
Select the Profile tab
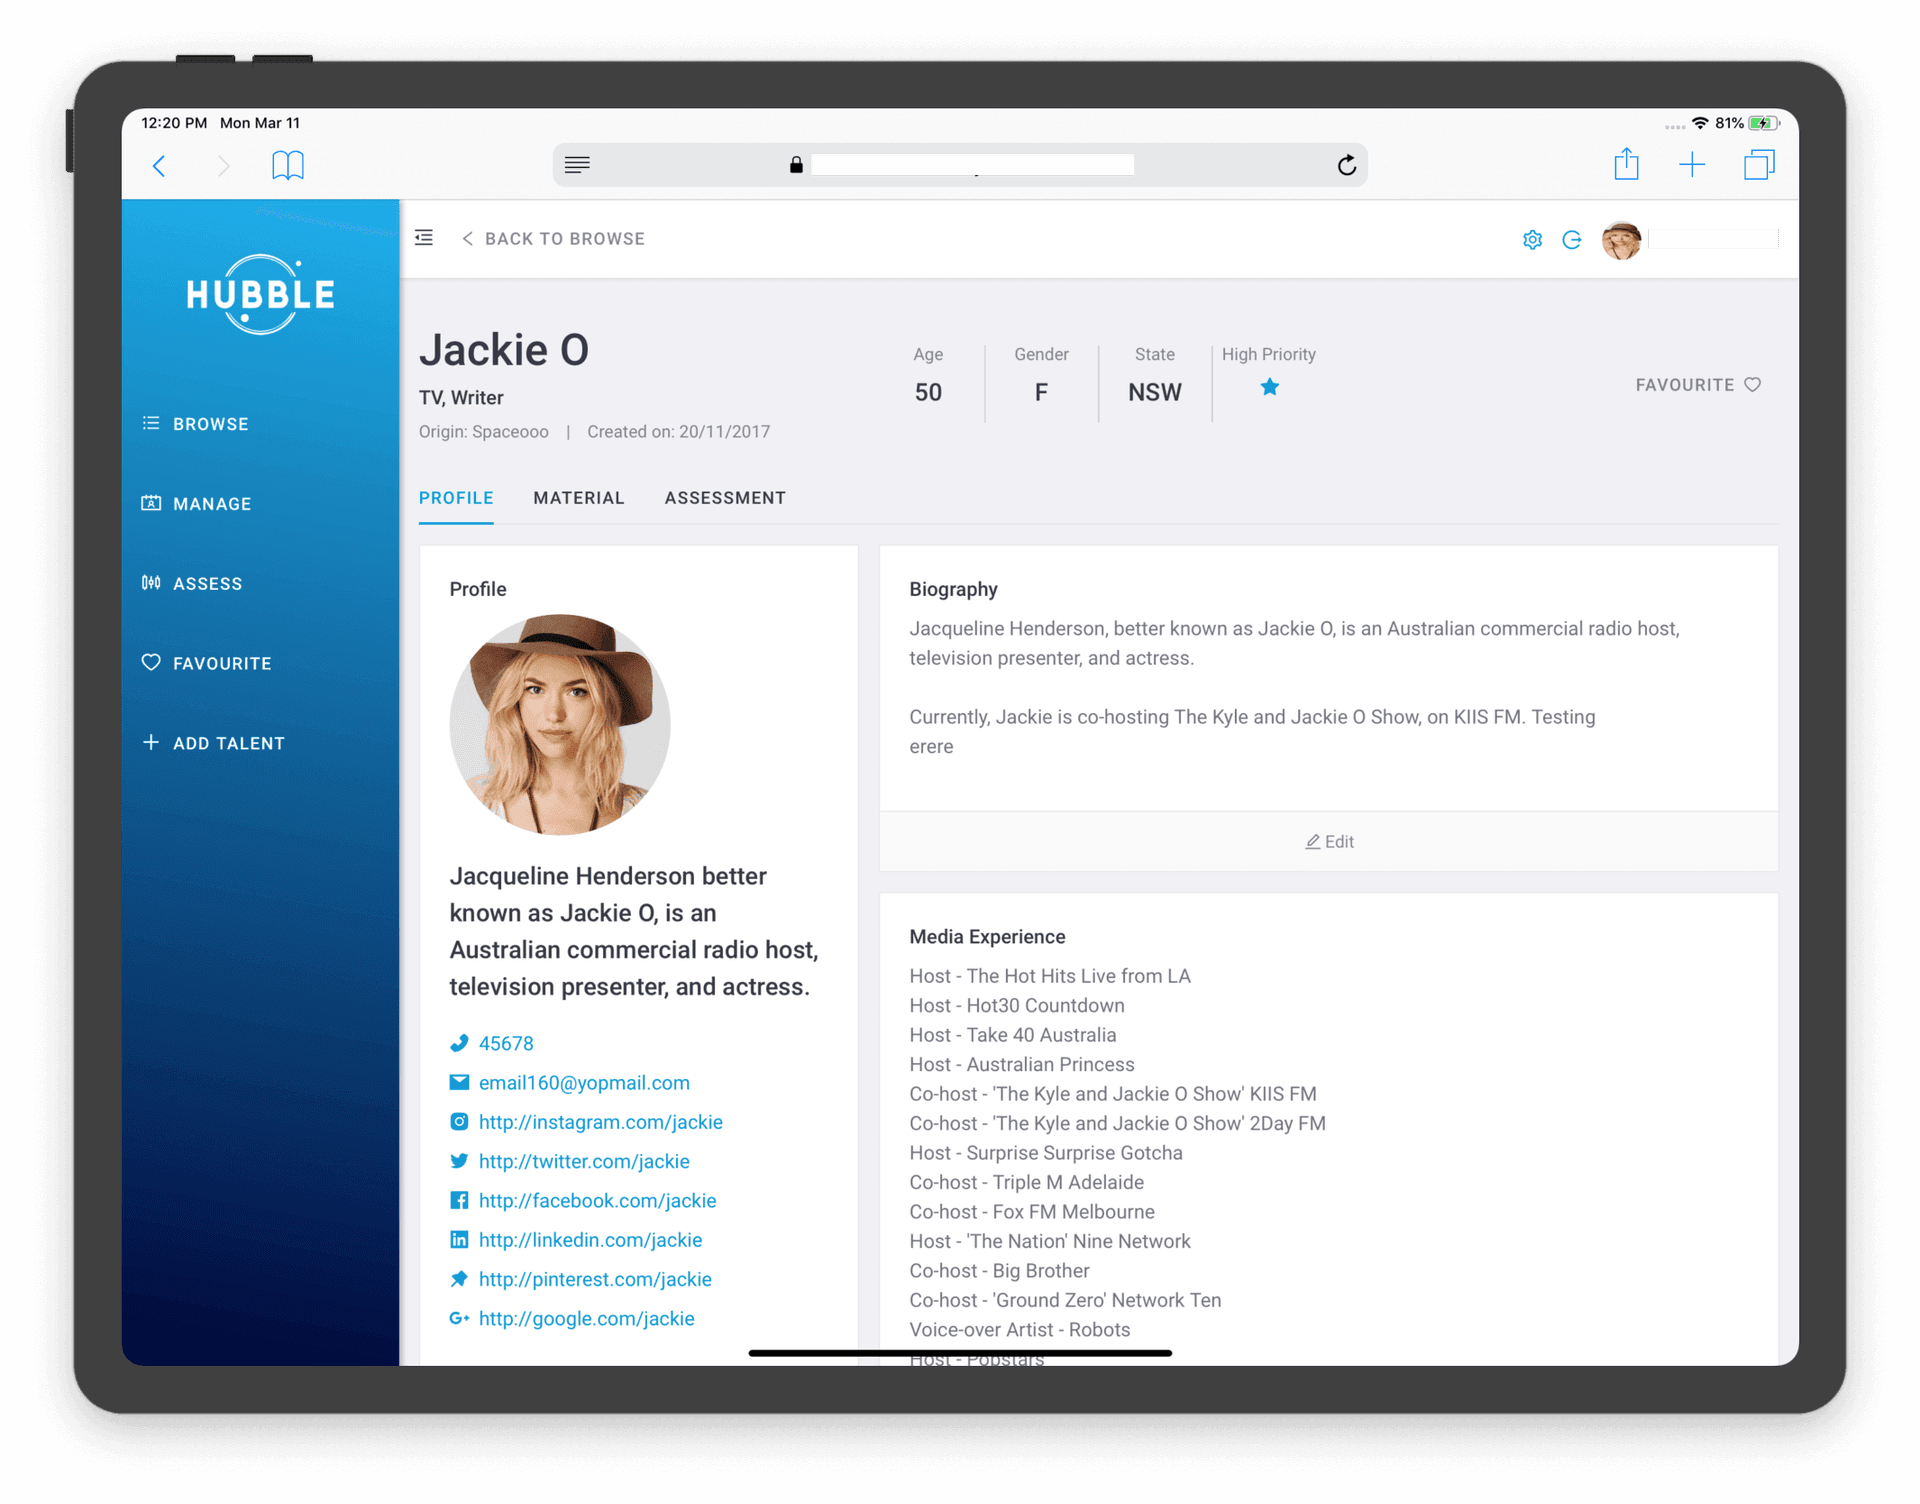(455, 497)
